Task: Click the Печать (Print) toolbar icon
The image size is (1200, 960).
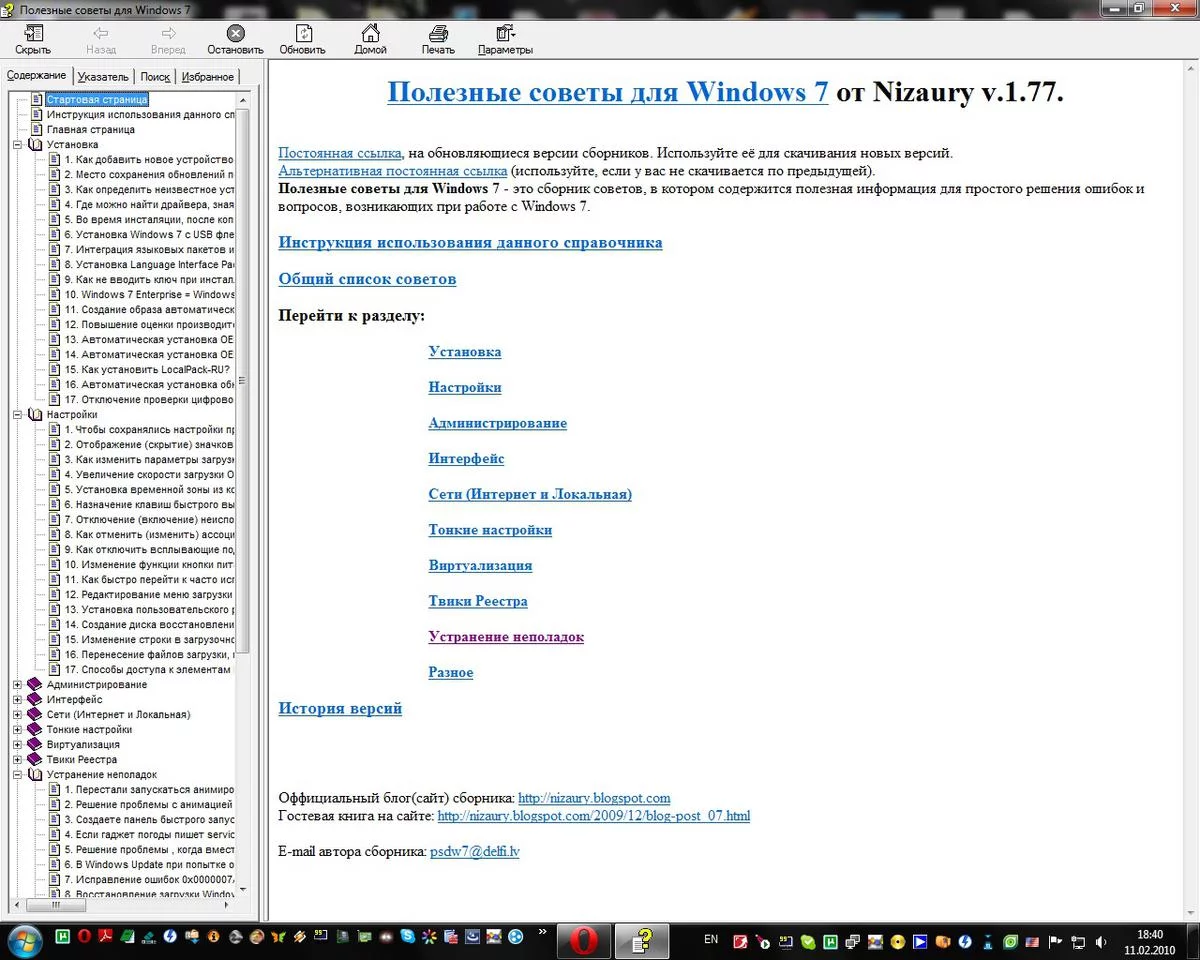Action: [x=438, y=39]
